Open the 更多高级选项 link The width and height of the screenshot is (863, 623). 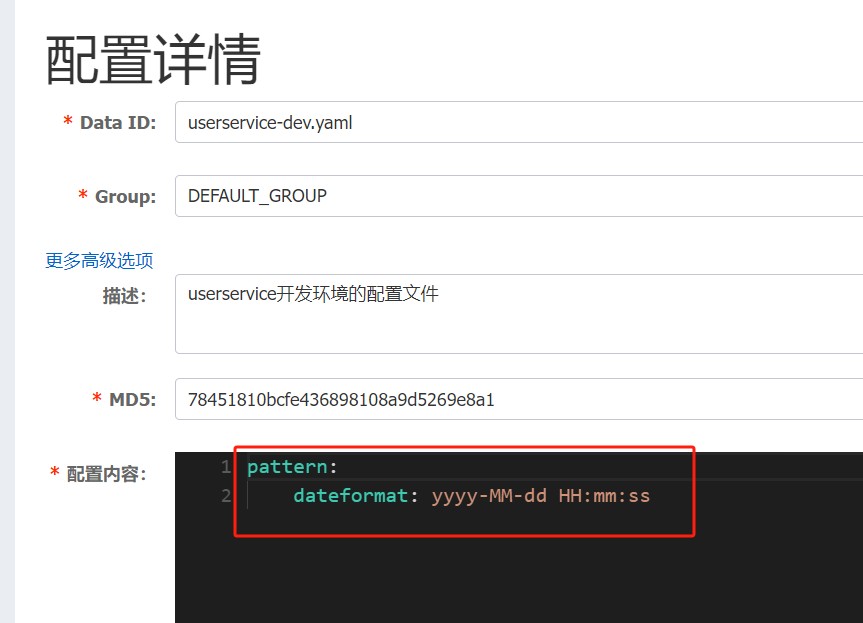99,260
